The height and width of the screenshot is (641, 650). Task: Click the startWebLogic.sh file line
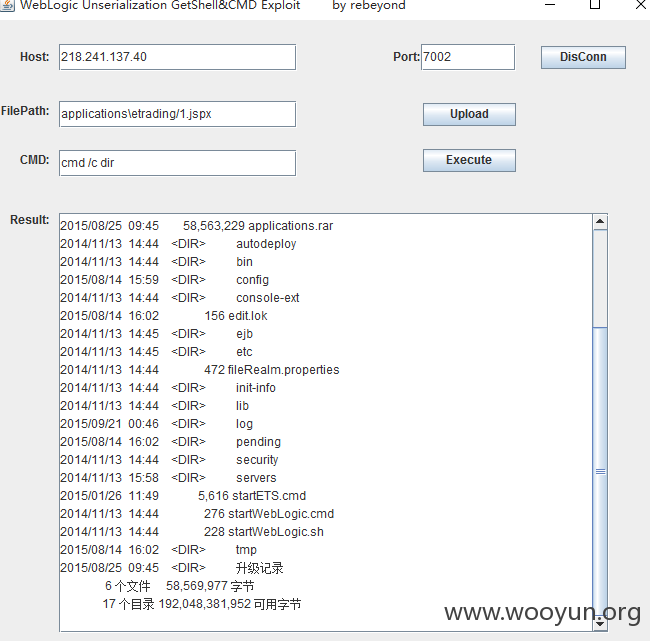coord(192,532)
